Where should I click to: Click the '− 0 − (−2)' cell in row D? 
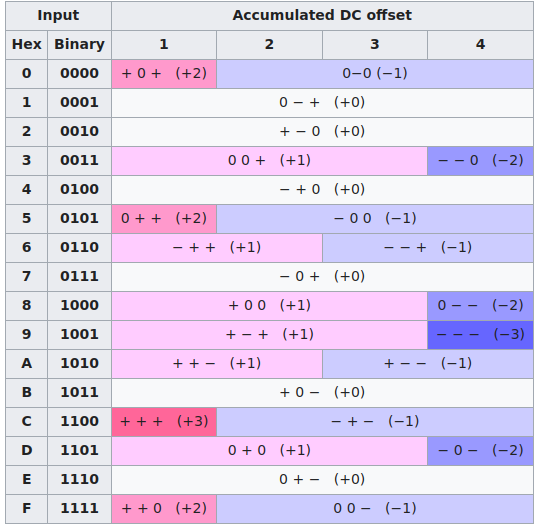pos(480,451)
